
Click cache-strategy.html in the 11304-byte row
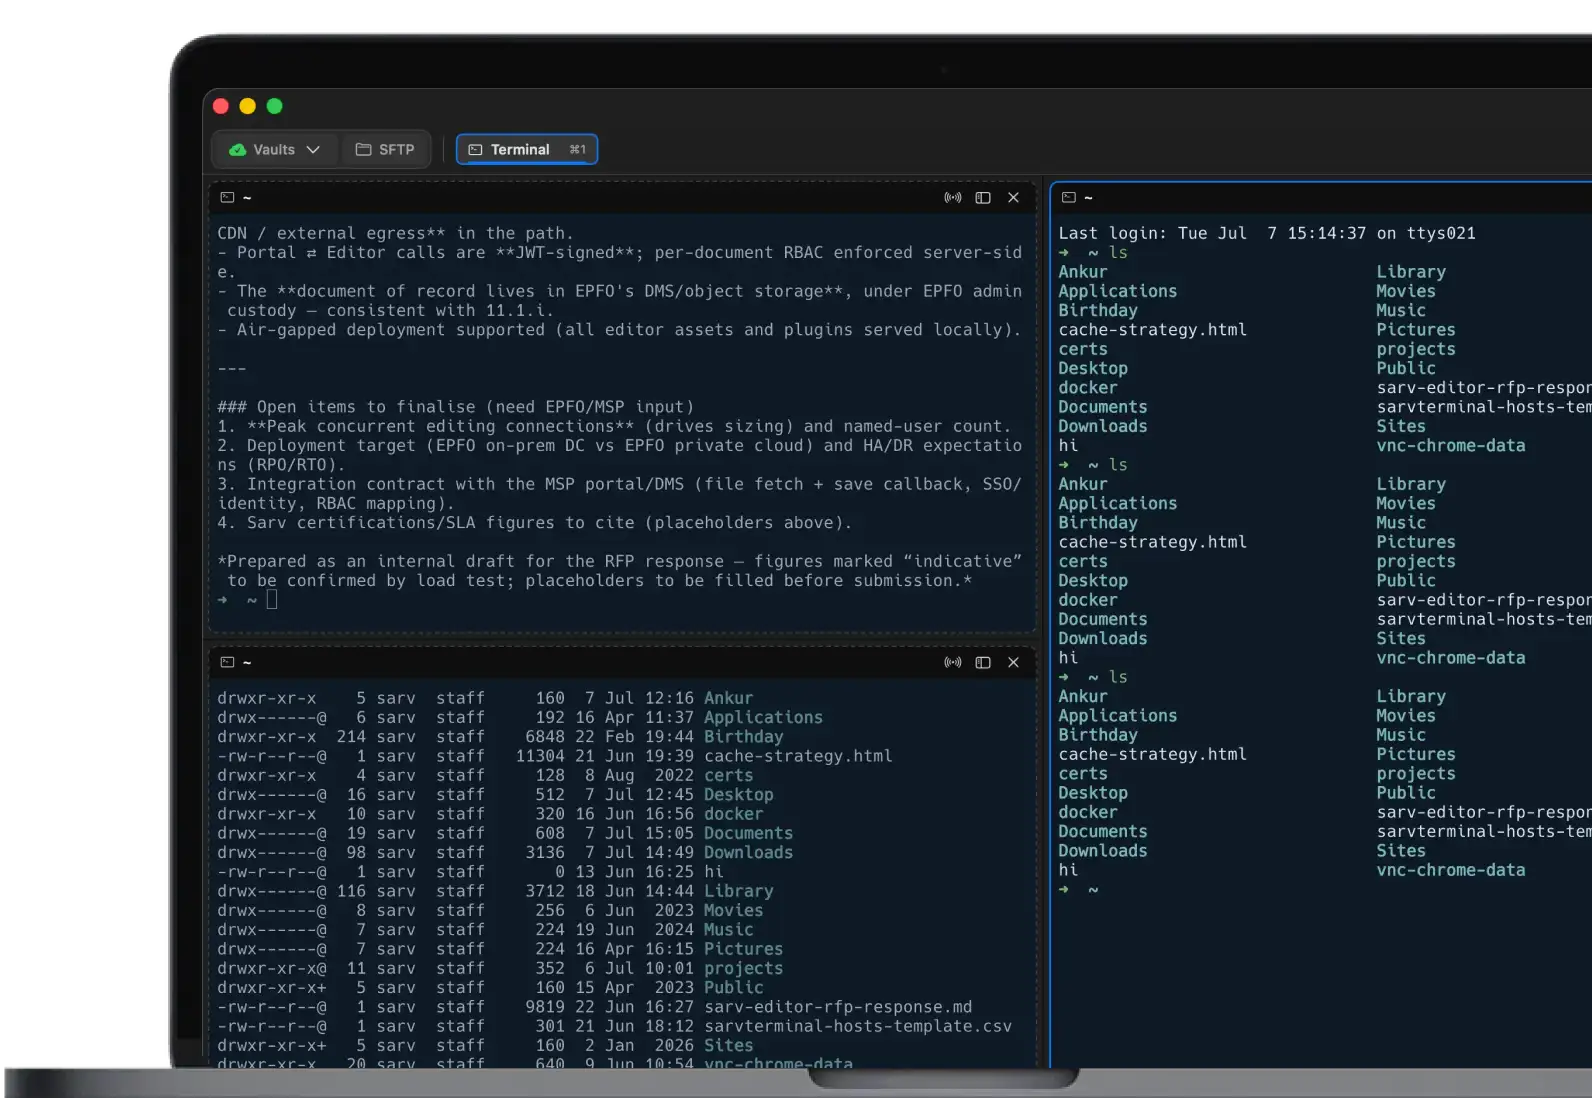[x=798, y=757]
